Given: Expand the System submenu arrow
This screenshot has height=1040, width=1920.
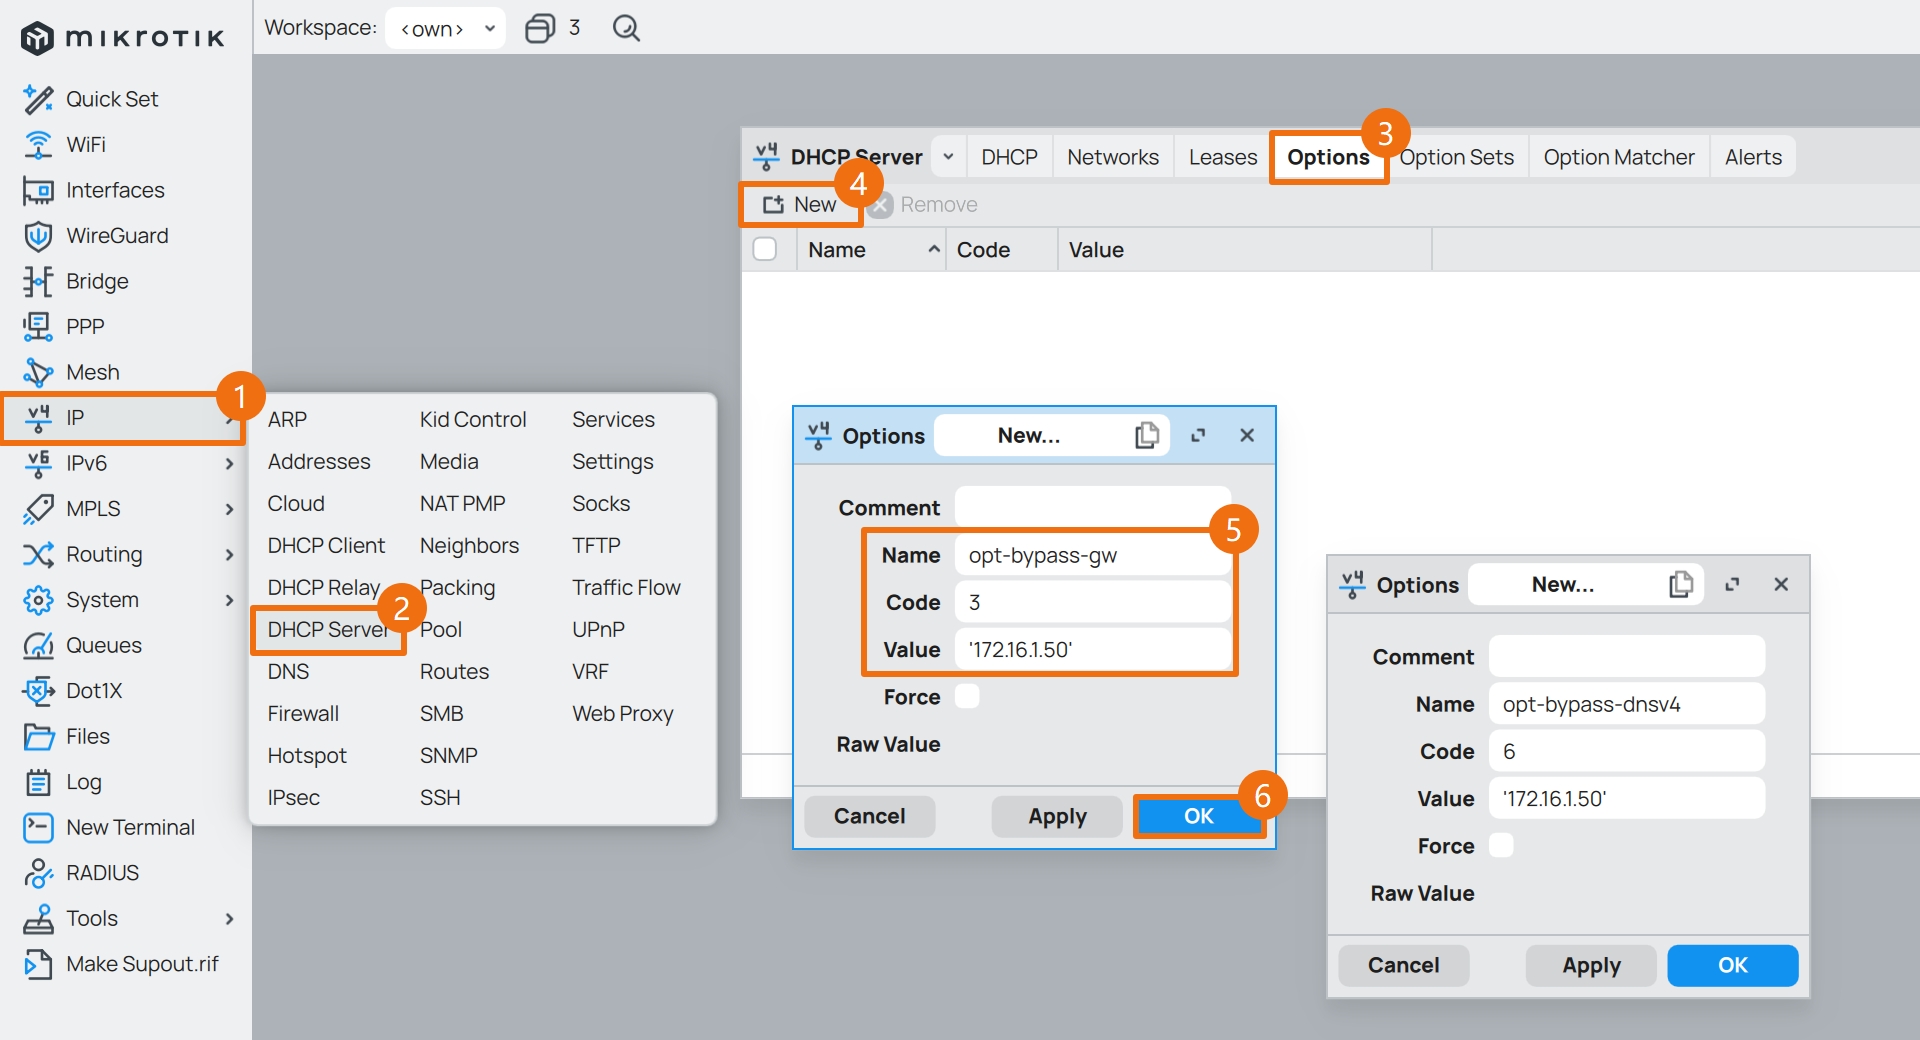Looking at the screenshot, I should 229,600.
